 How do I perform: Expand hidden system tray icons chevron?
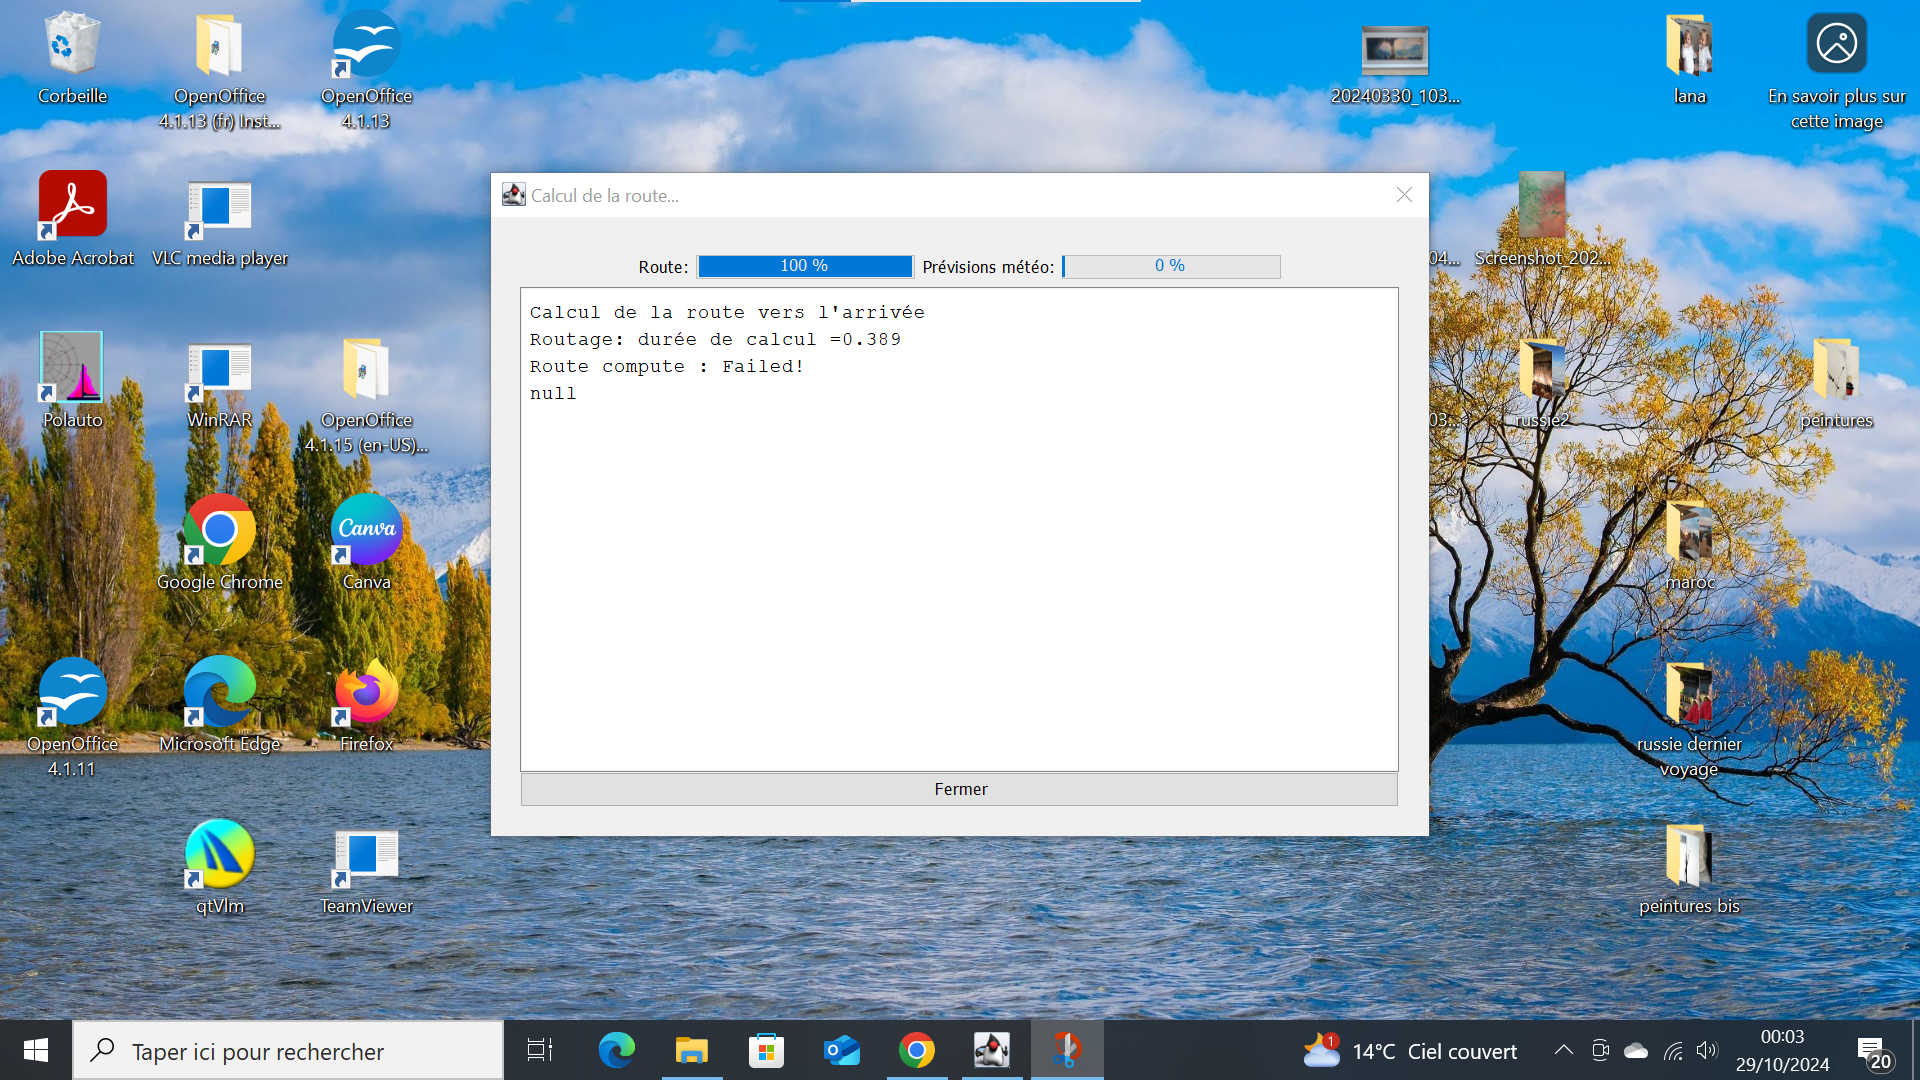(x=1563, y=1050)
